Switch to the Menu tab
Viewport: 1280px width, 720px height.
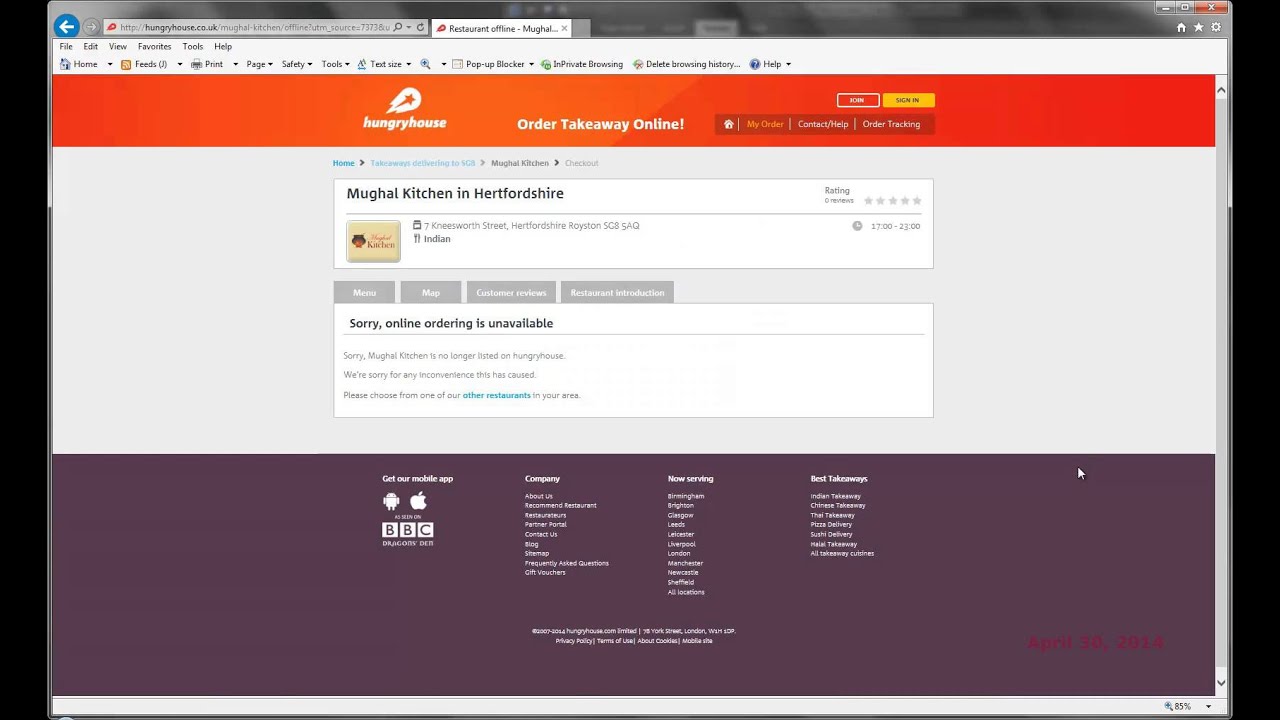[x=364, y=292]
